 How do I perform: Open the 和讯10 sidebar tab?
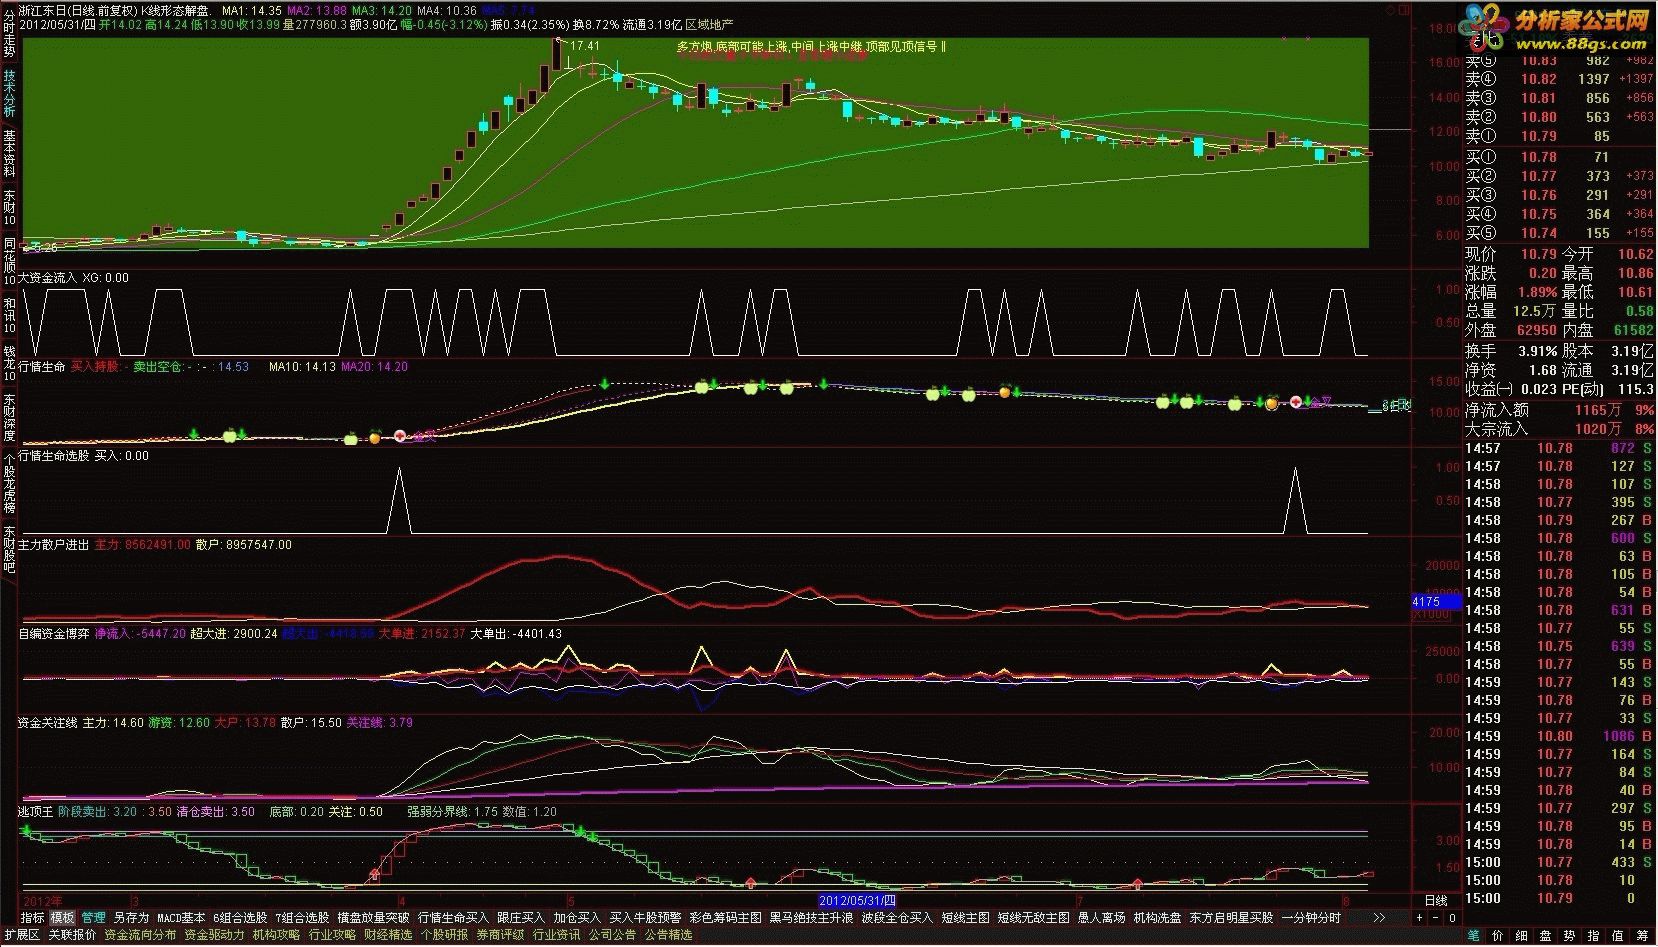pyautogui.click(x=9, y=315)
